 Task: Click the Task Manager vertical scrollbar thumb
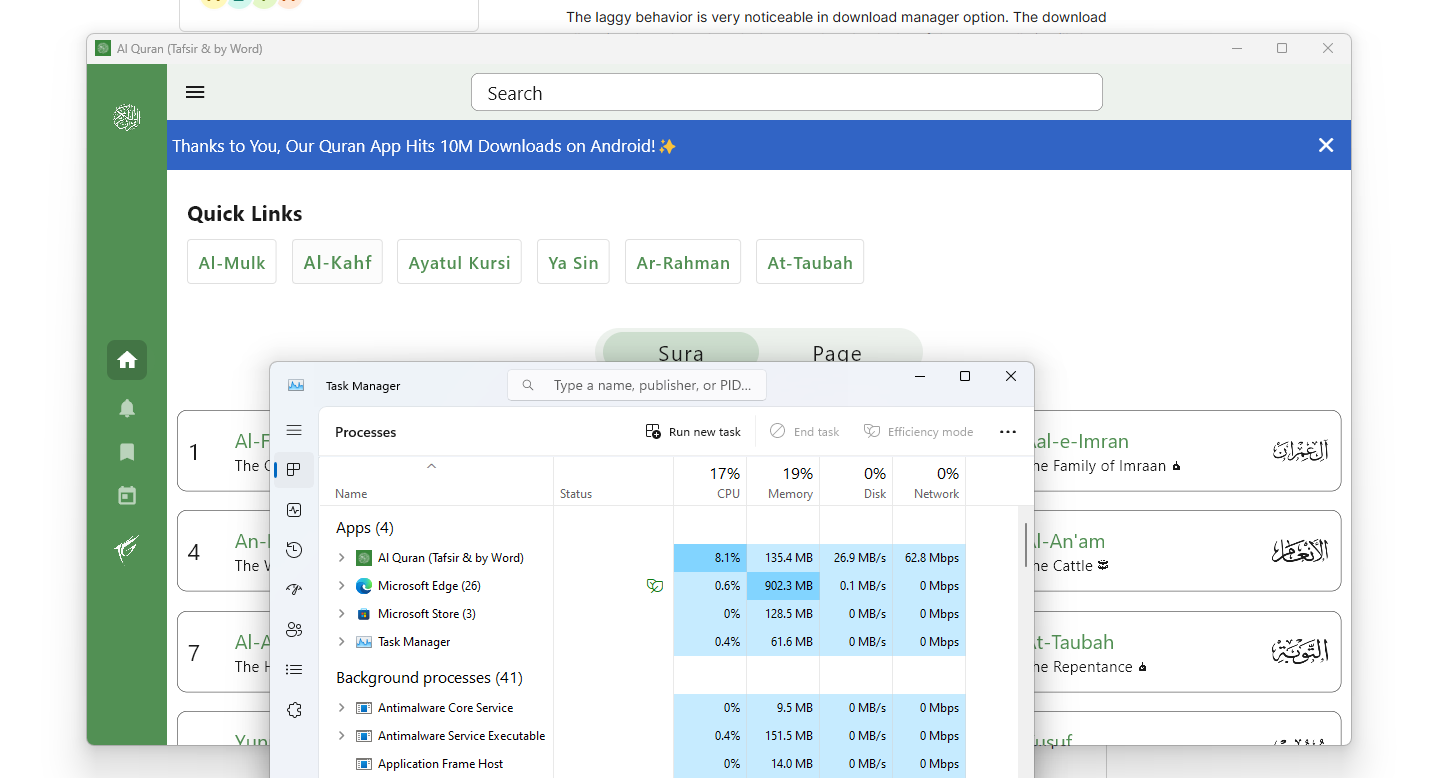tap(1025, 545)
